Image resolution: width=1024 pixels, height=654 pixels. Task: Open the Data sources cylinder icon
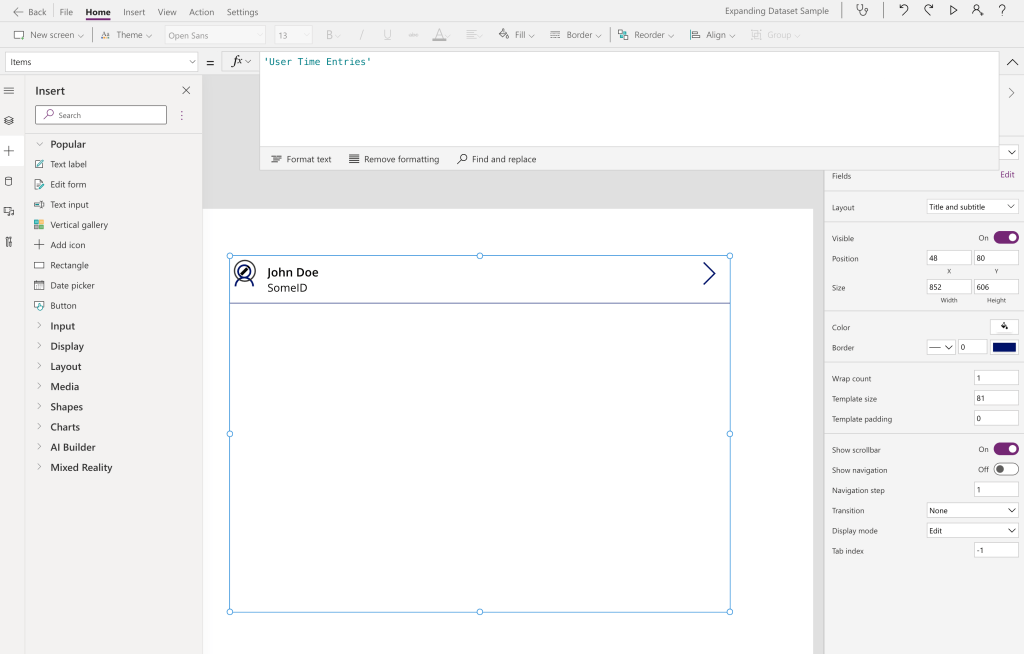click(9, 181)
